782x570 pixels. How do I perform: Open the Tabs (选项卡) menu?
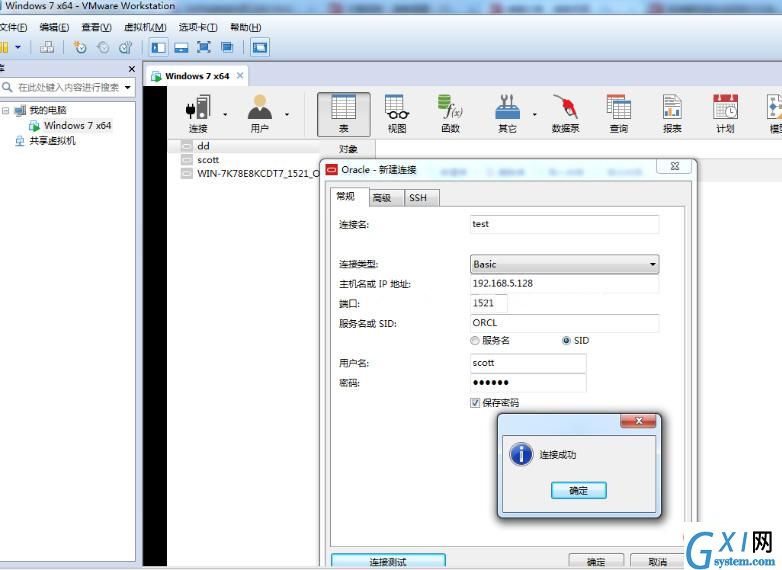tap(198, 27)
